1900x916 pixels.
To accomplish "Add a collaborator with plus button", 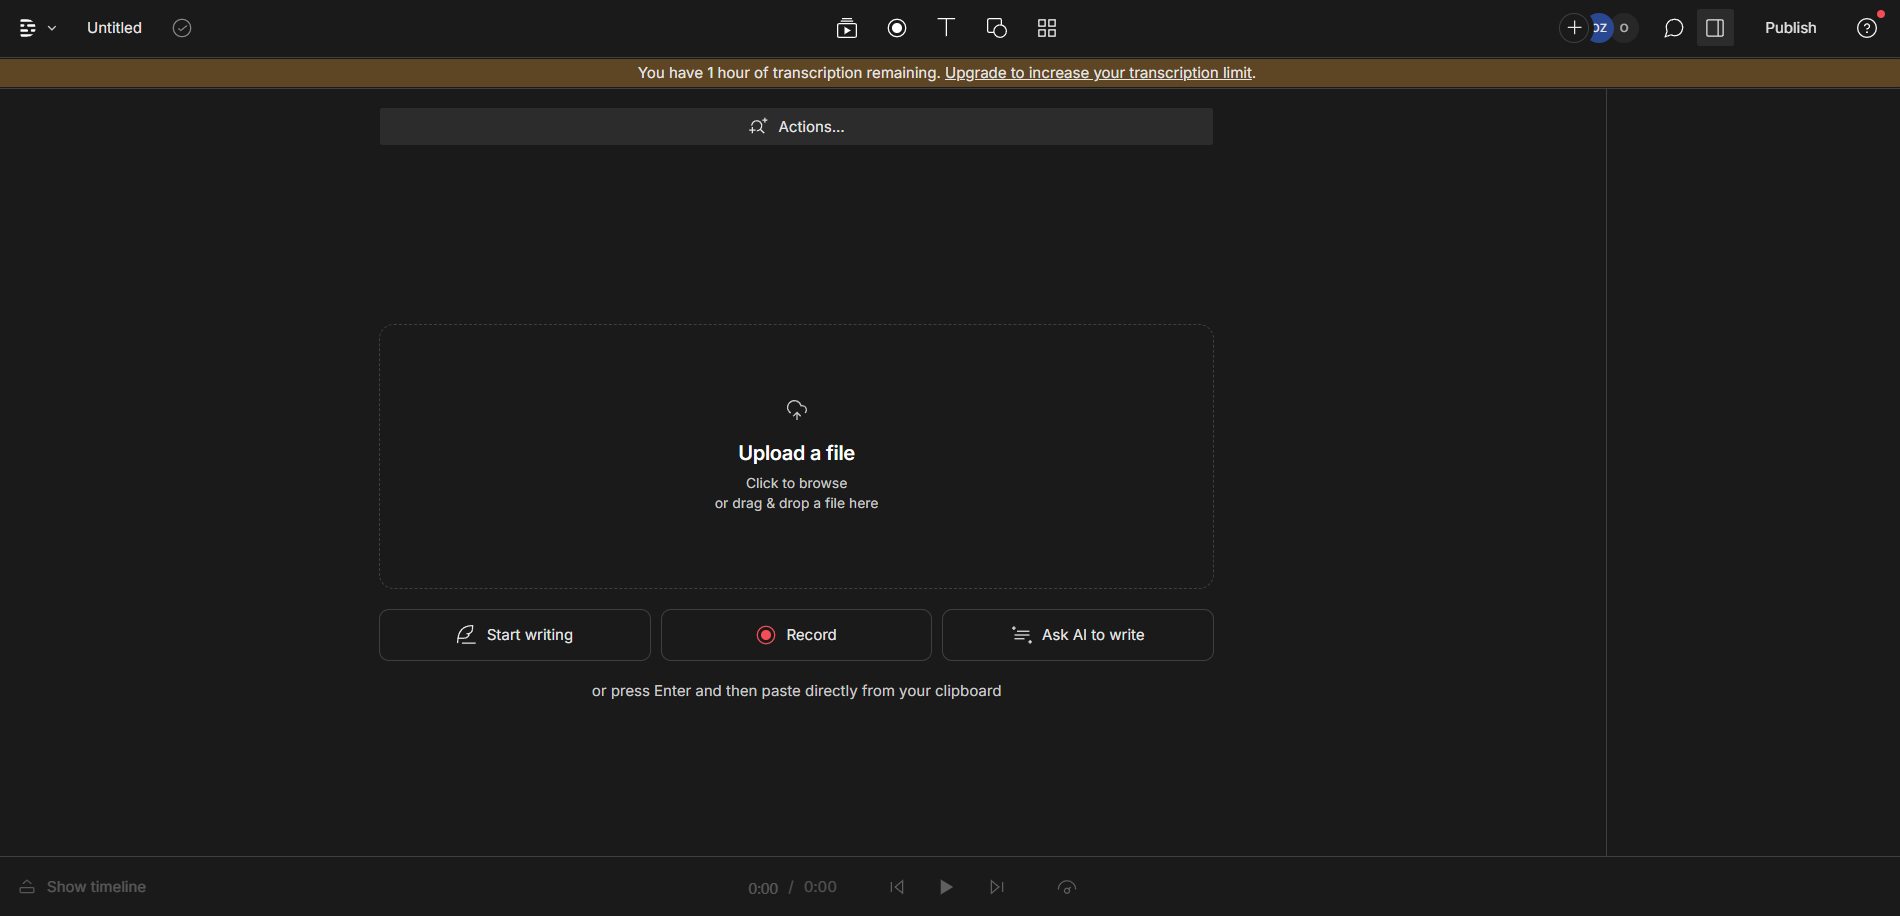I will coord(1574,28).
